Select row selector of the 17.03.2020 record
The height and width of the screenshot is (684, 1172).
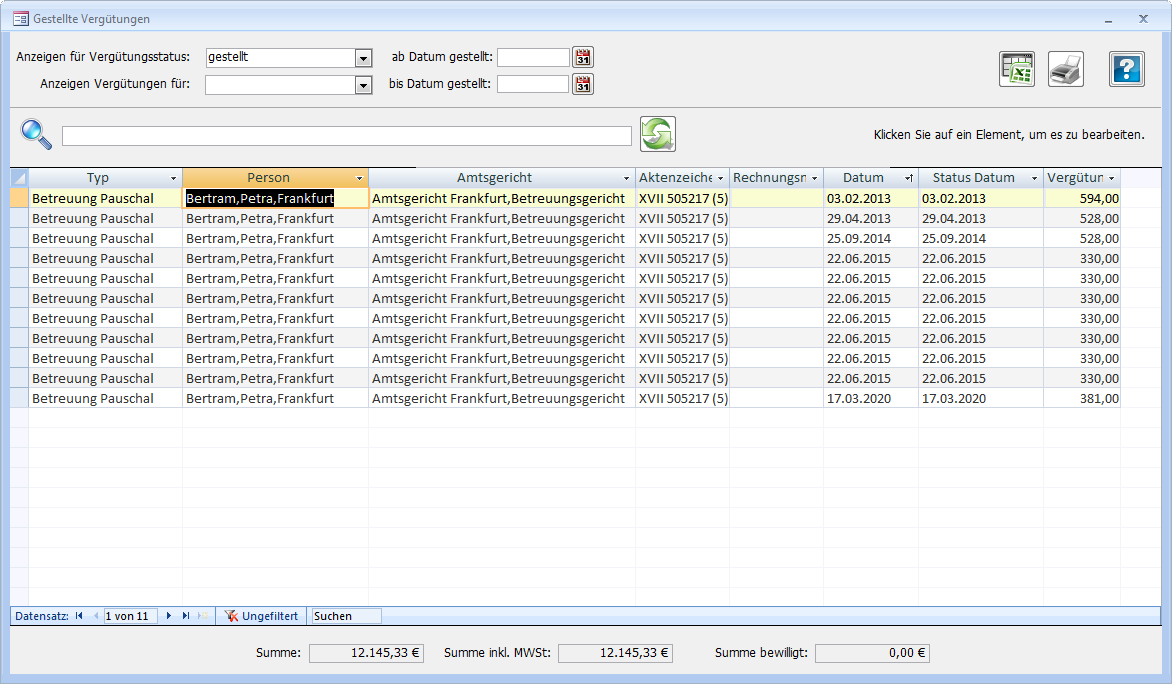[x=19, y=398]
